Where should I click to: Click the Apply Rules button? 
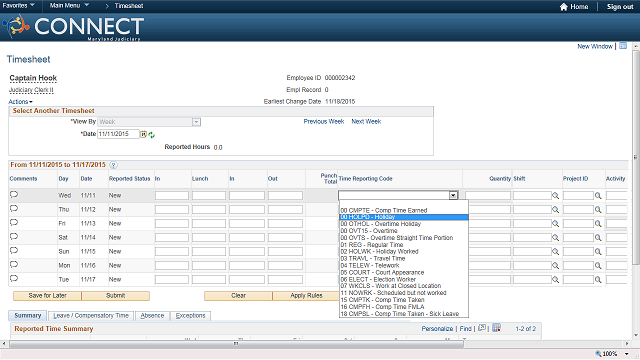306,296
